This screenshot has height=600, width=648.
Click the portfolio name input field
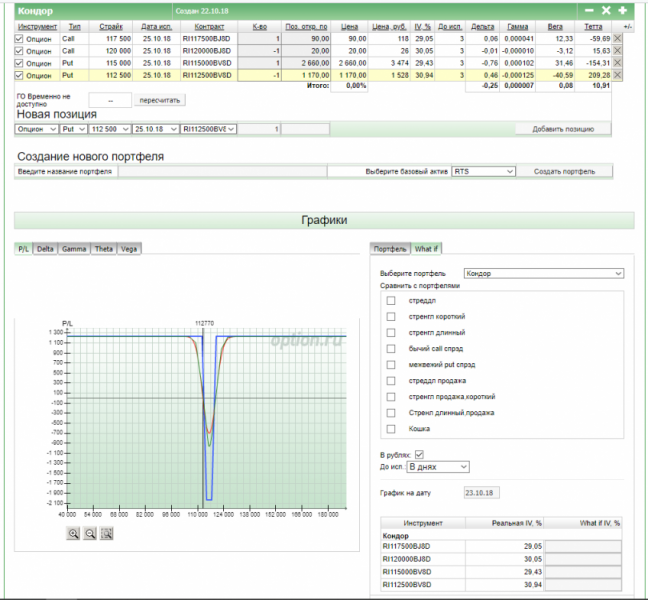pos(224,171)
